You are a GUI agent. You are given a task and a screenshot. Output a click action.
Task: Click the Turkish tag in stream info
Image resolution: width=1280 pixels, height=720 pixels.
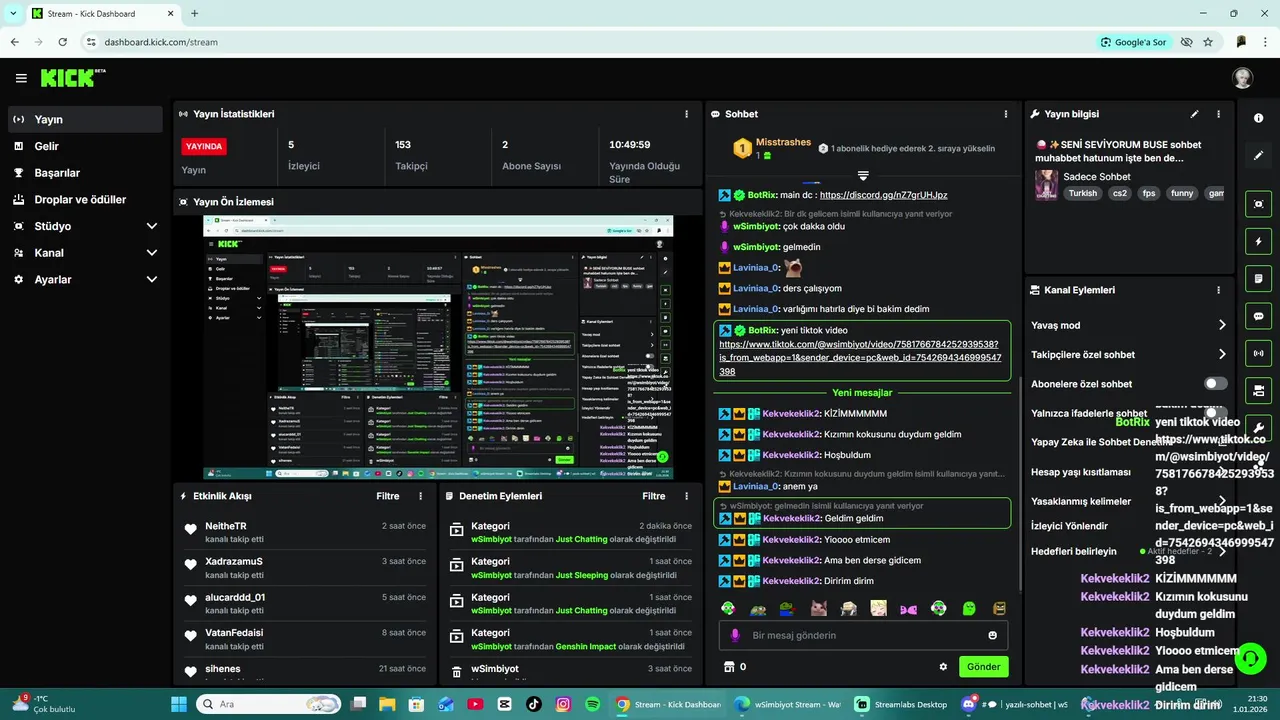pyautogui.click(x=1082, y=193)
